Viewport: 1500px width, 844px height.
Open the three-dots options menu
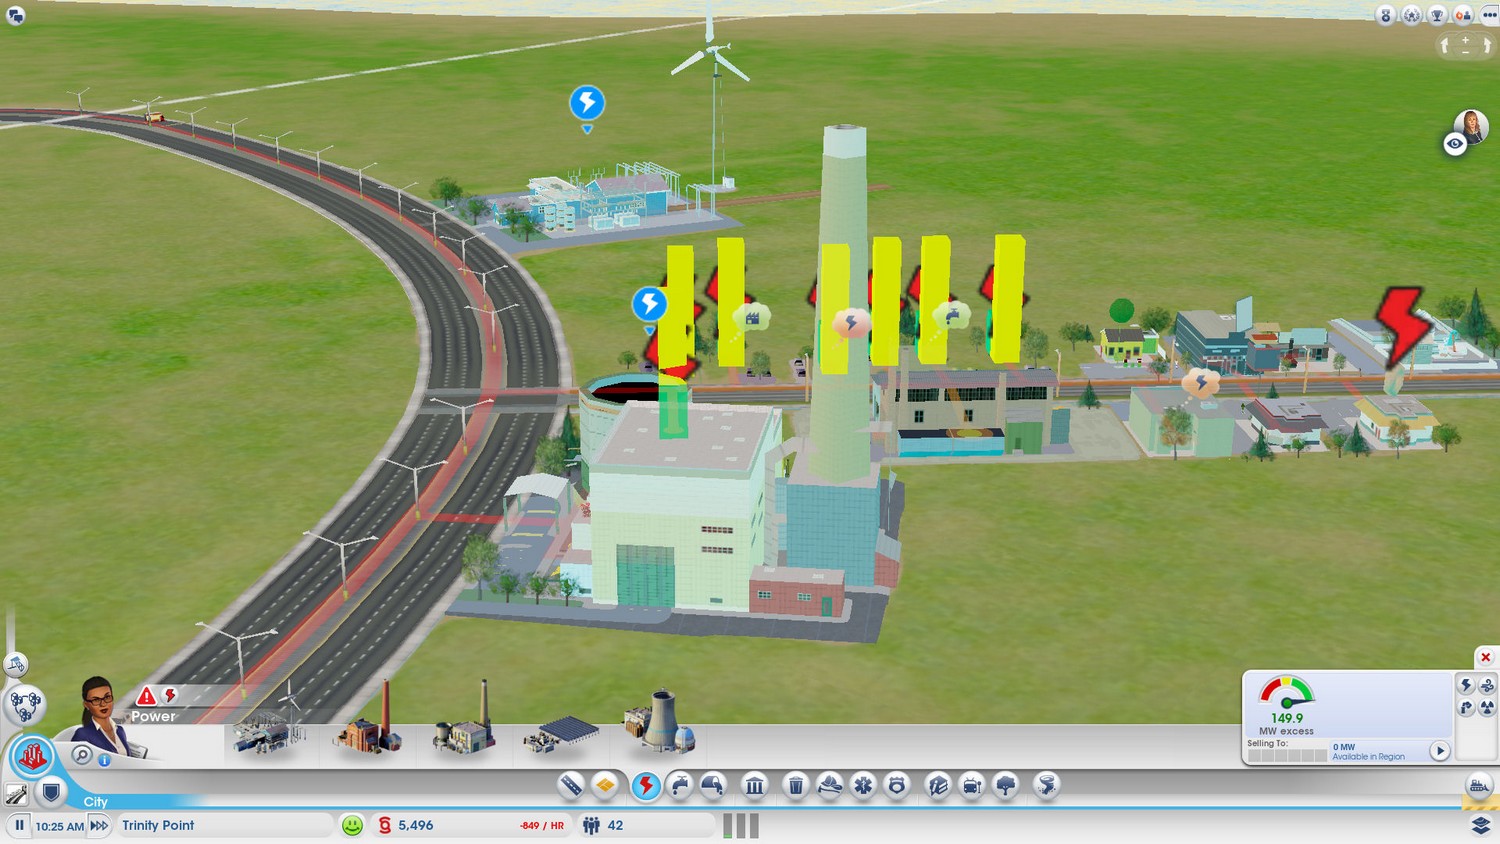[1489, 15]
